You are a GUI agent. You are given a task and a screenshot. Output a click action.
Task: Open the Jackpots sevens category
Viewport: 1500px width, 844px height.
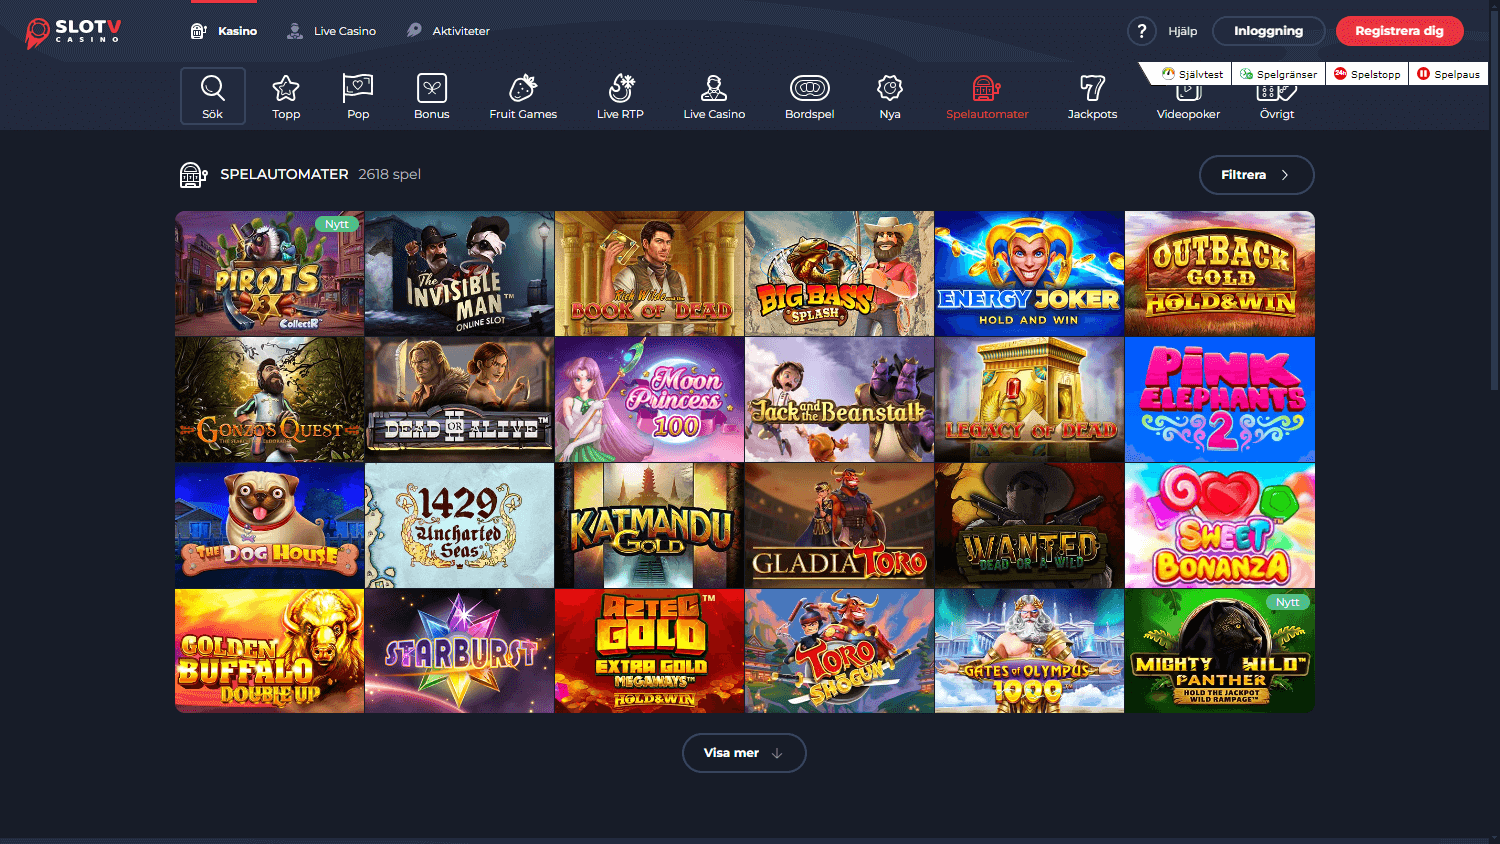click(1092, 96)
